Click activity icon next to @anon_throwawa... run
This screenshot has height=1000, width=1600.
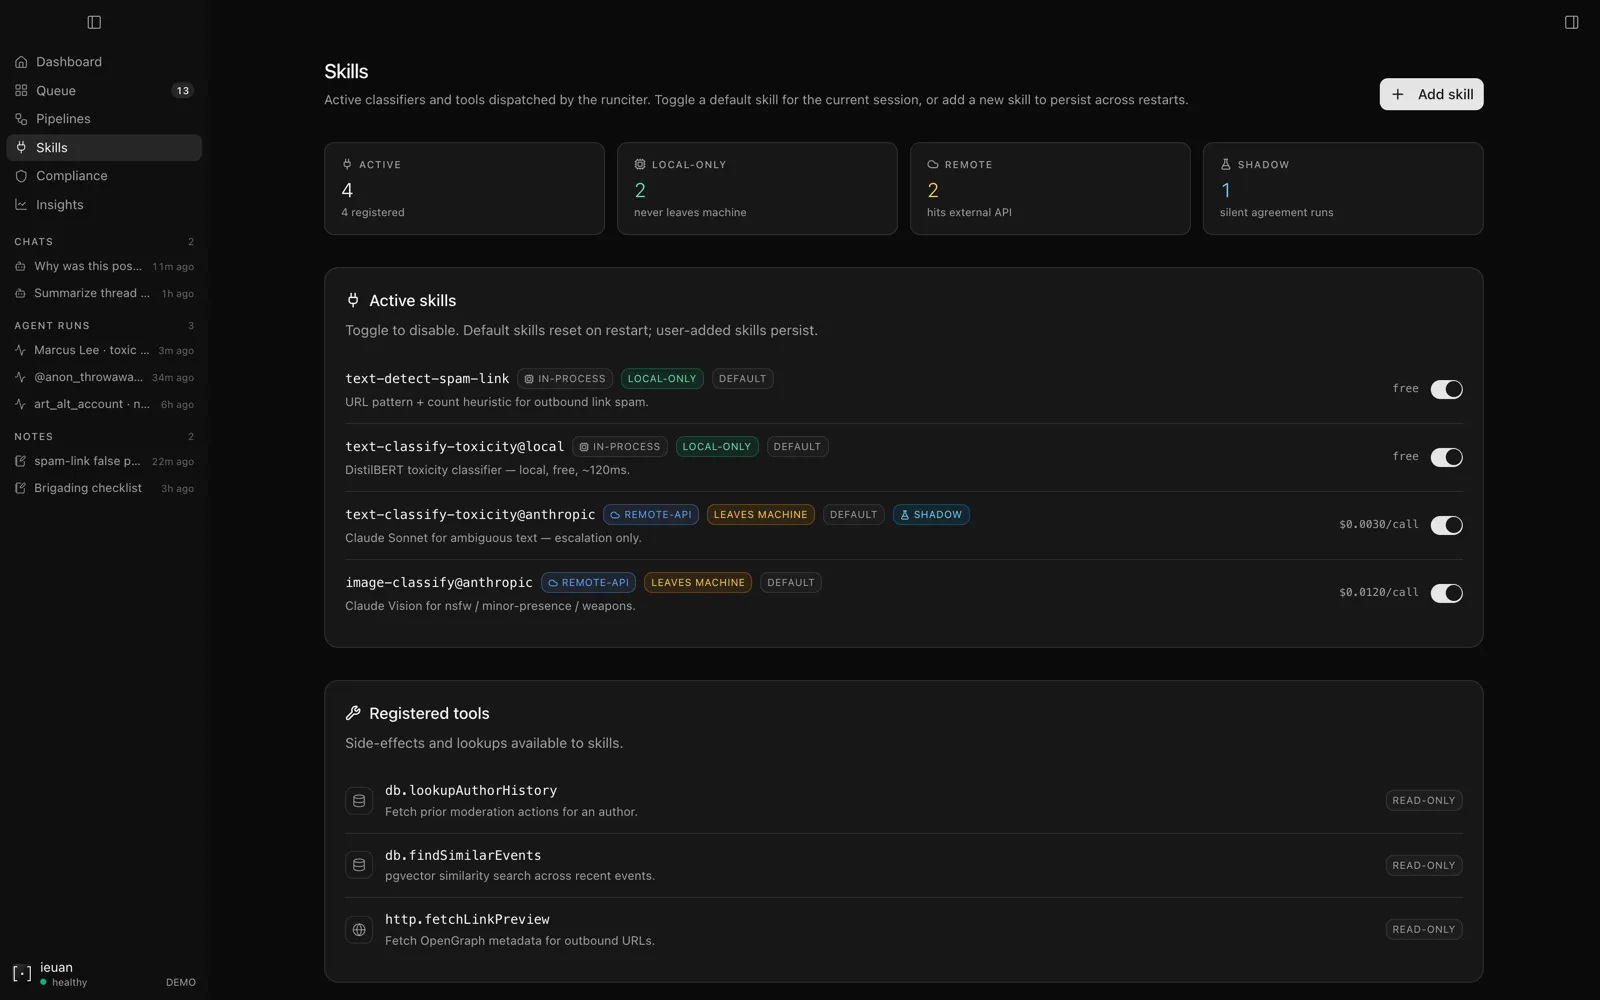[20, 377]
